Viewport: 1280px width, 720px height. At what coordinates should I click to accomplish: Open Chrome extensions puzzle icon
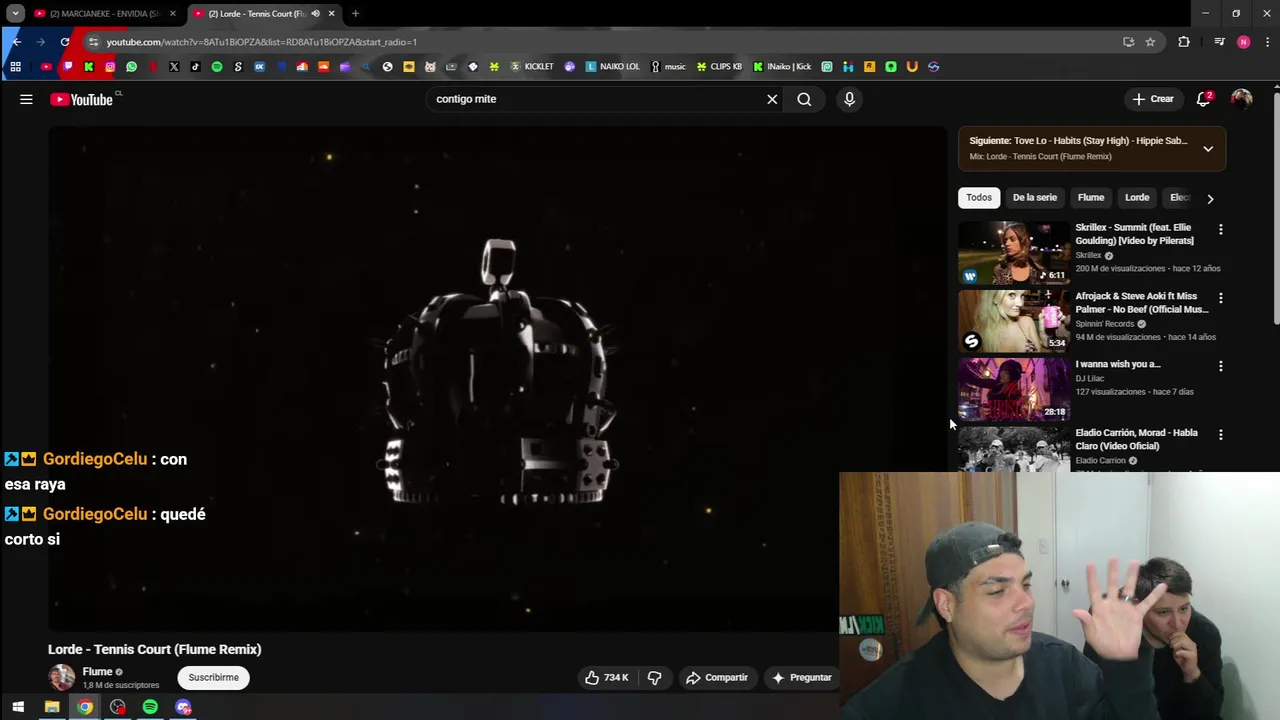click(x=1184, y=42)
